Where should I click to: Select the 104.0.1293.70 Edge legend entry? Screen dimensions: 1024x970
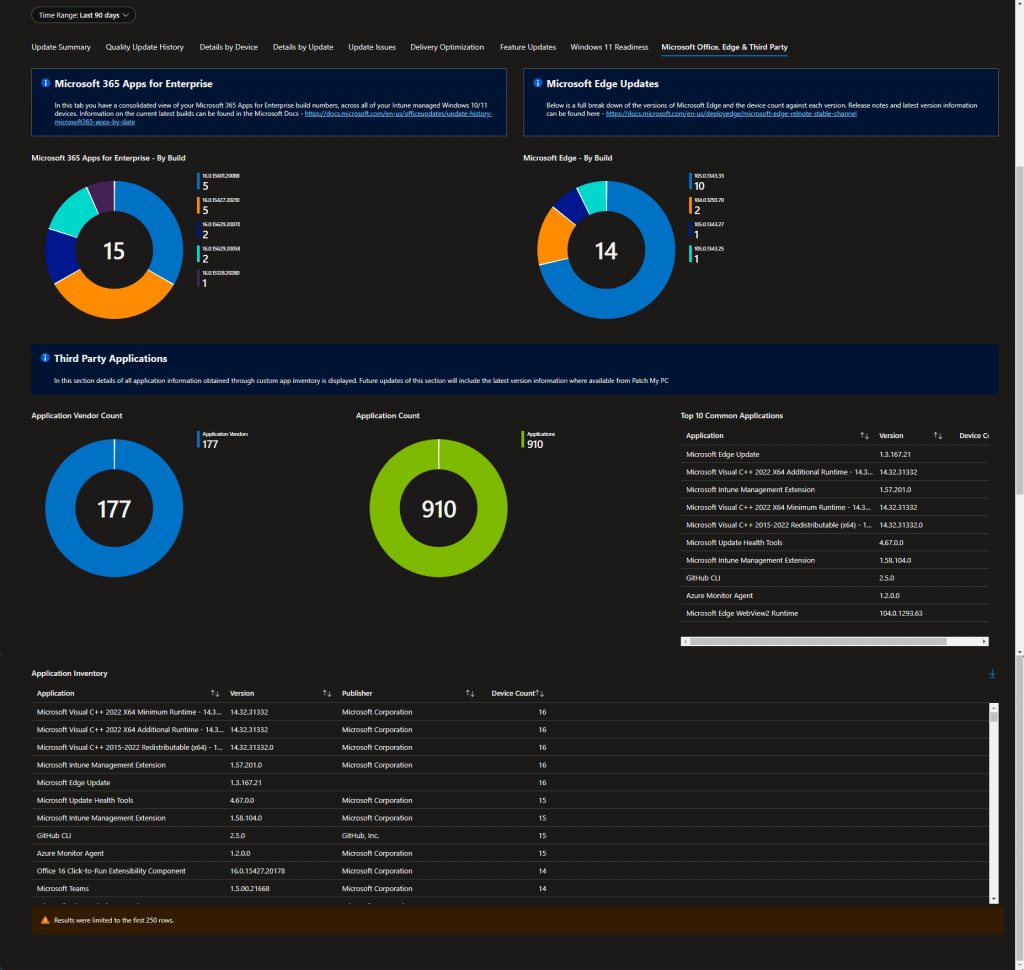(x=707, y=206)
